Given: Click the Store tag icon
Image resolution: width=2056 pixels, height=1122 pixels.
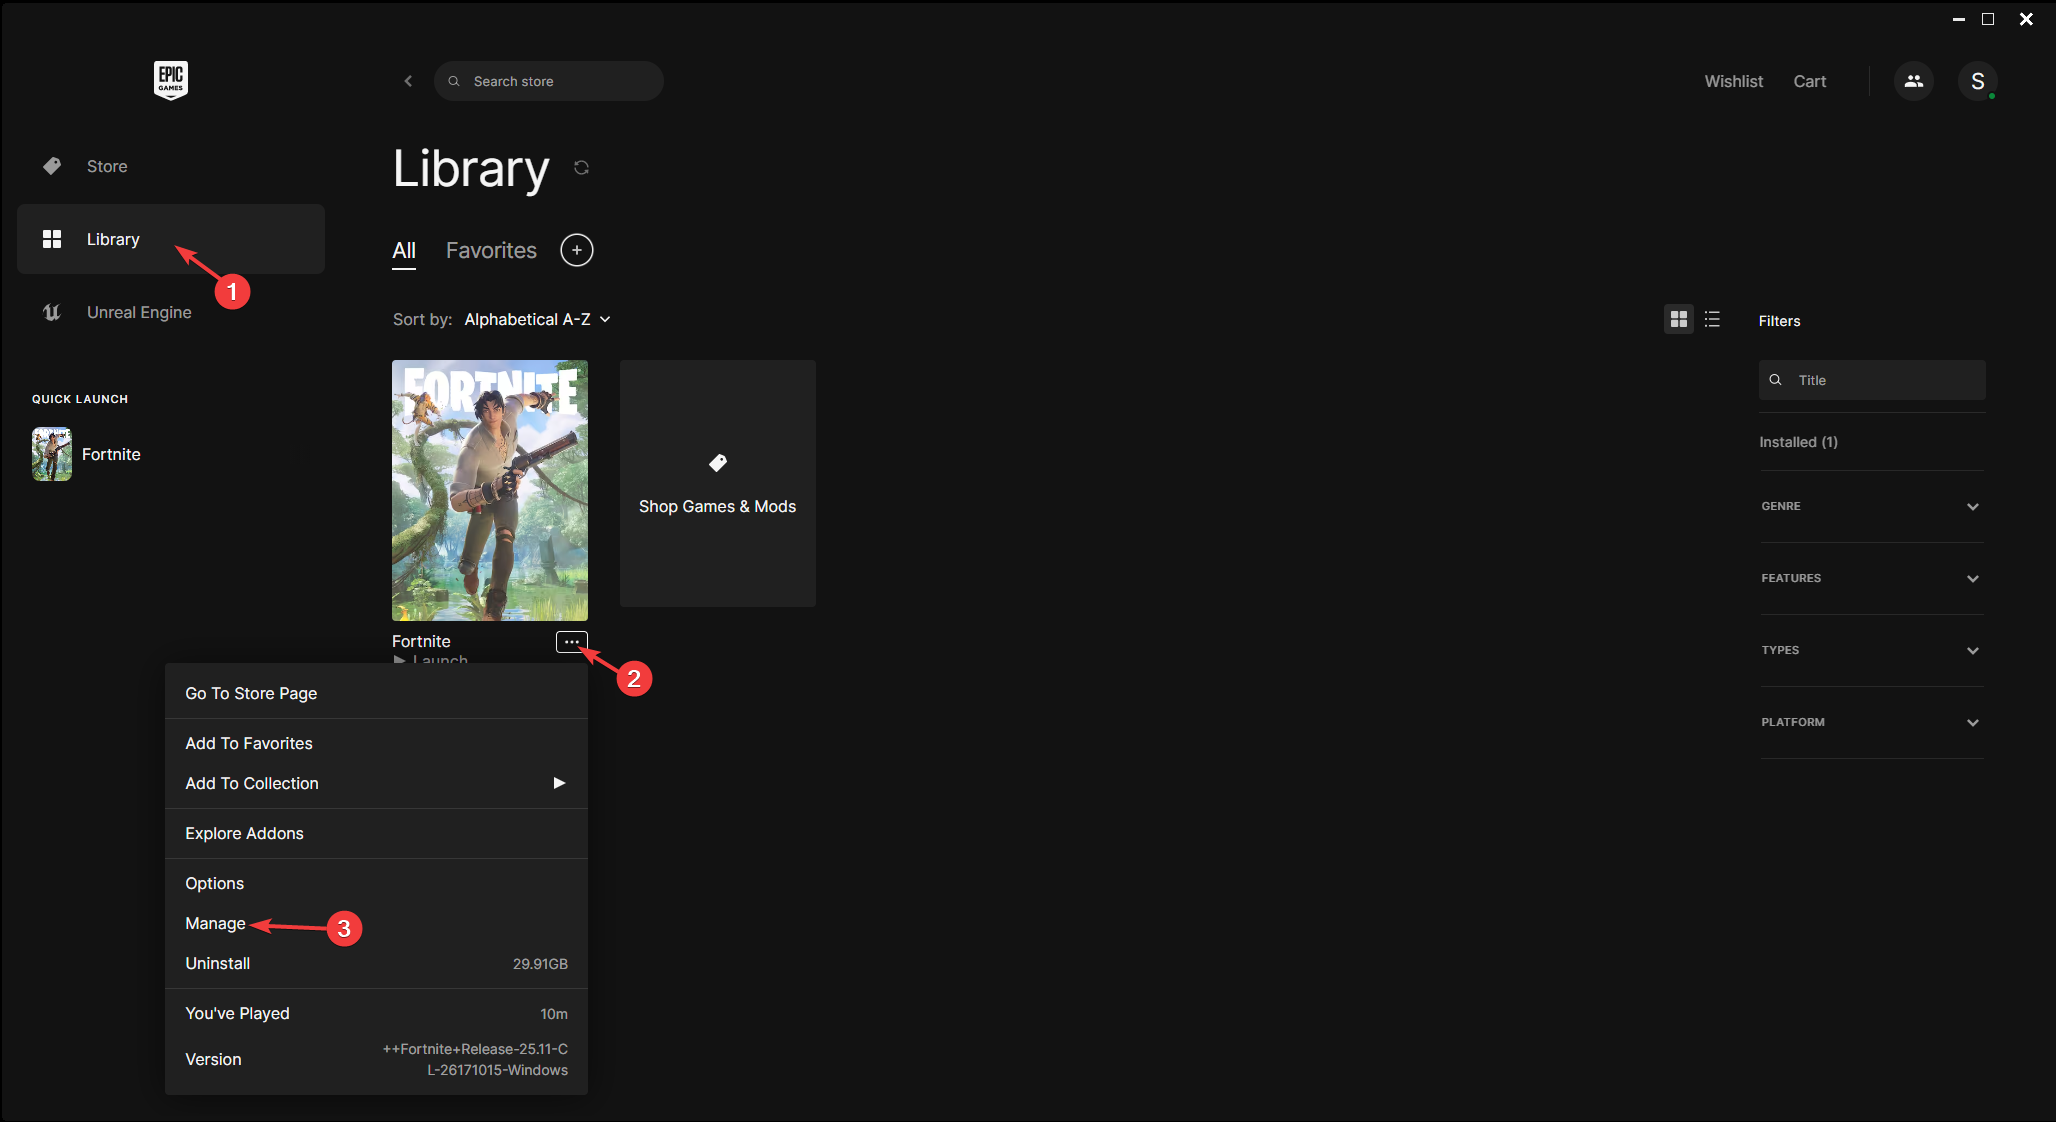Looking at the screenshot, I should [52, 166].
